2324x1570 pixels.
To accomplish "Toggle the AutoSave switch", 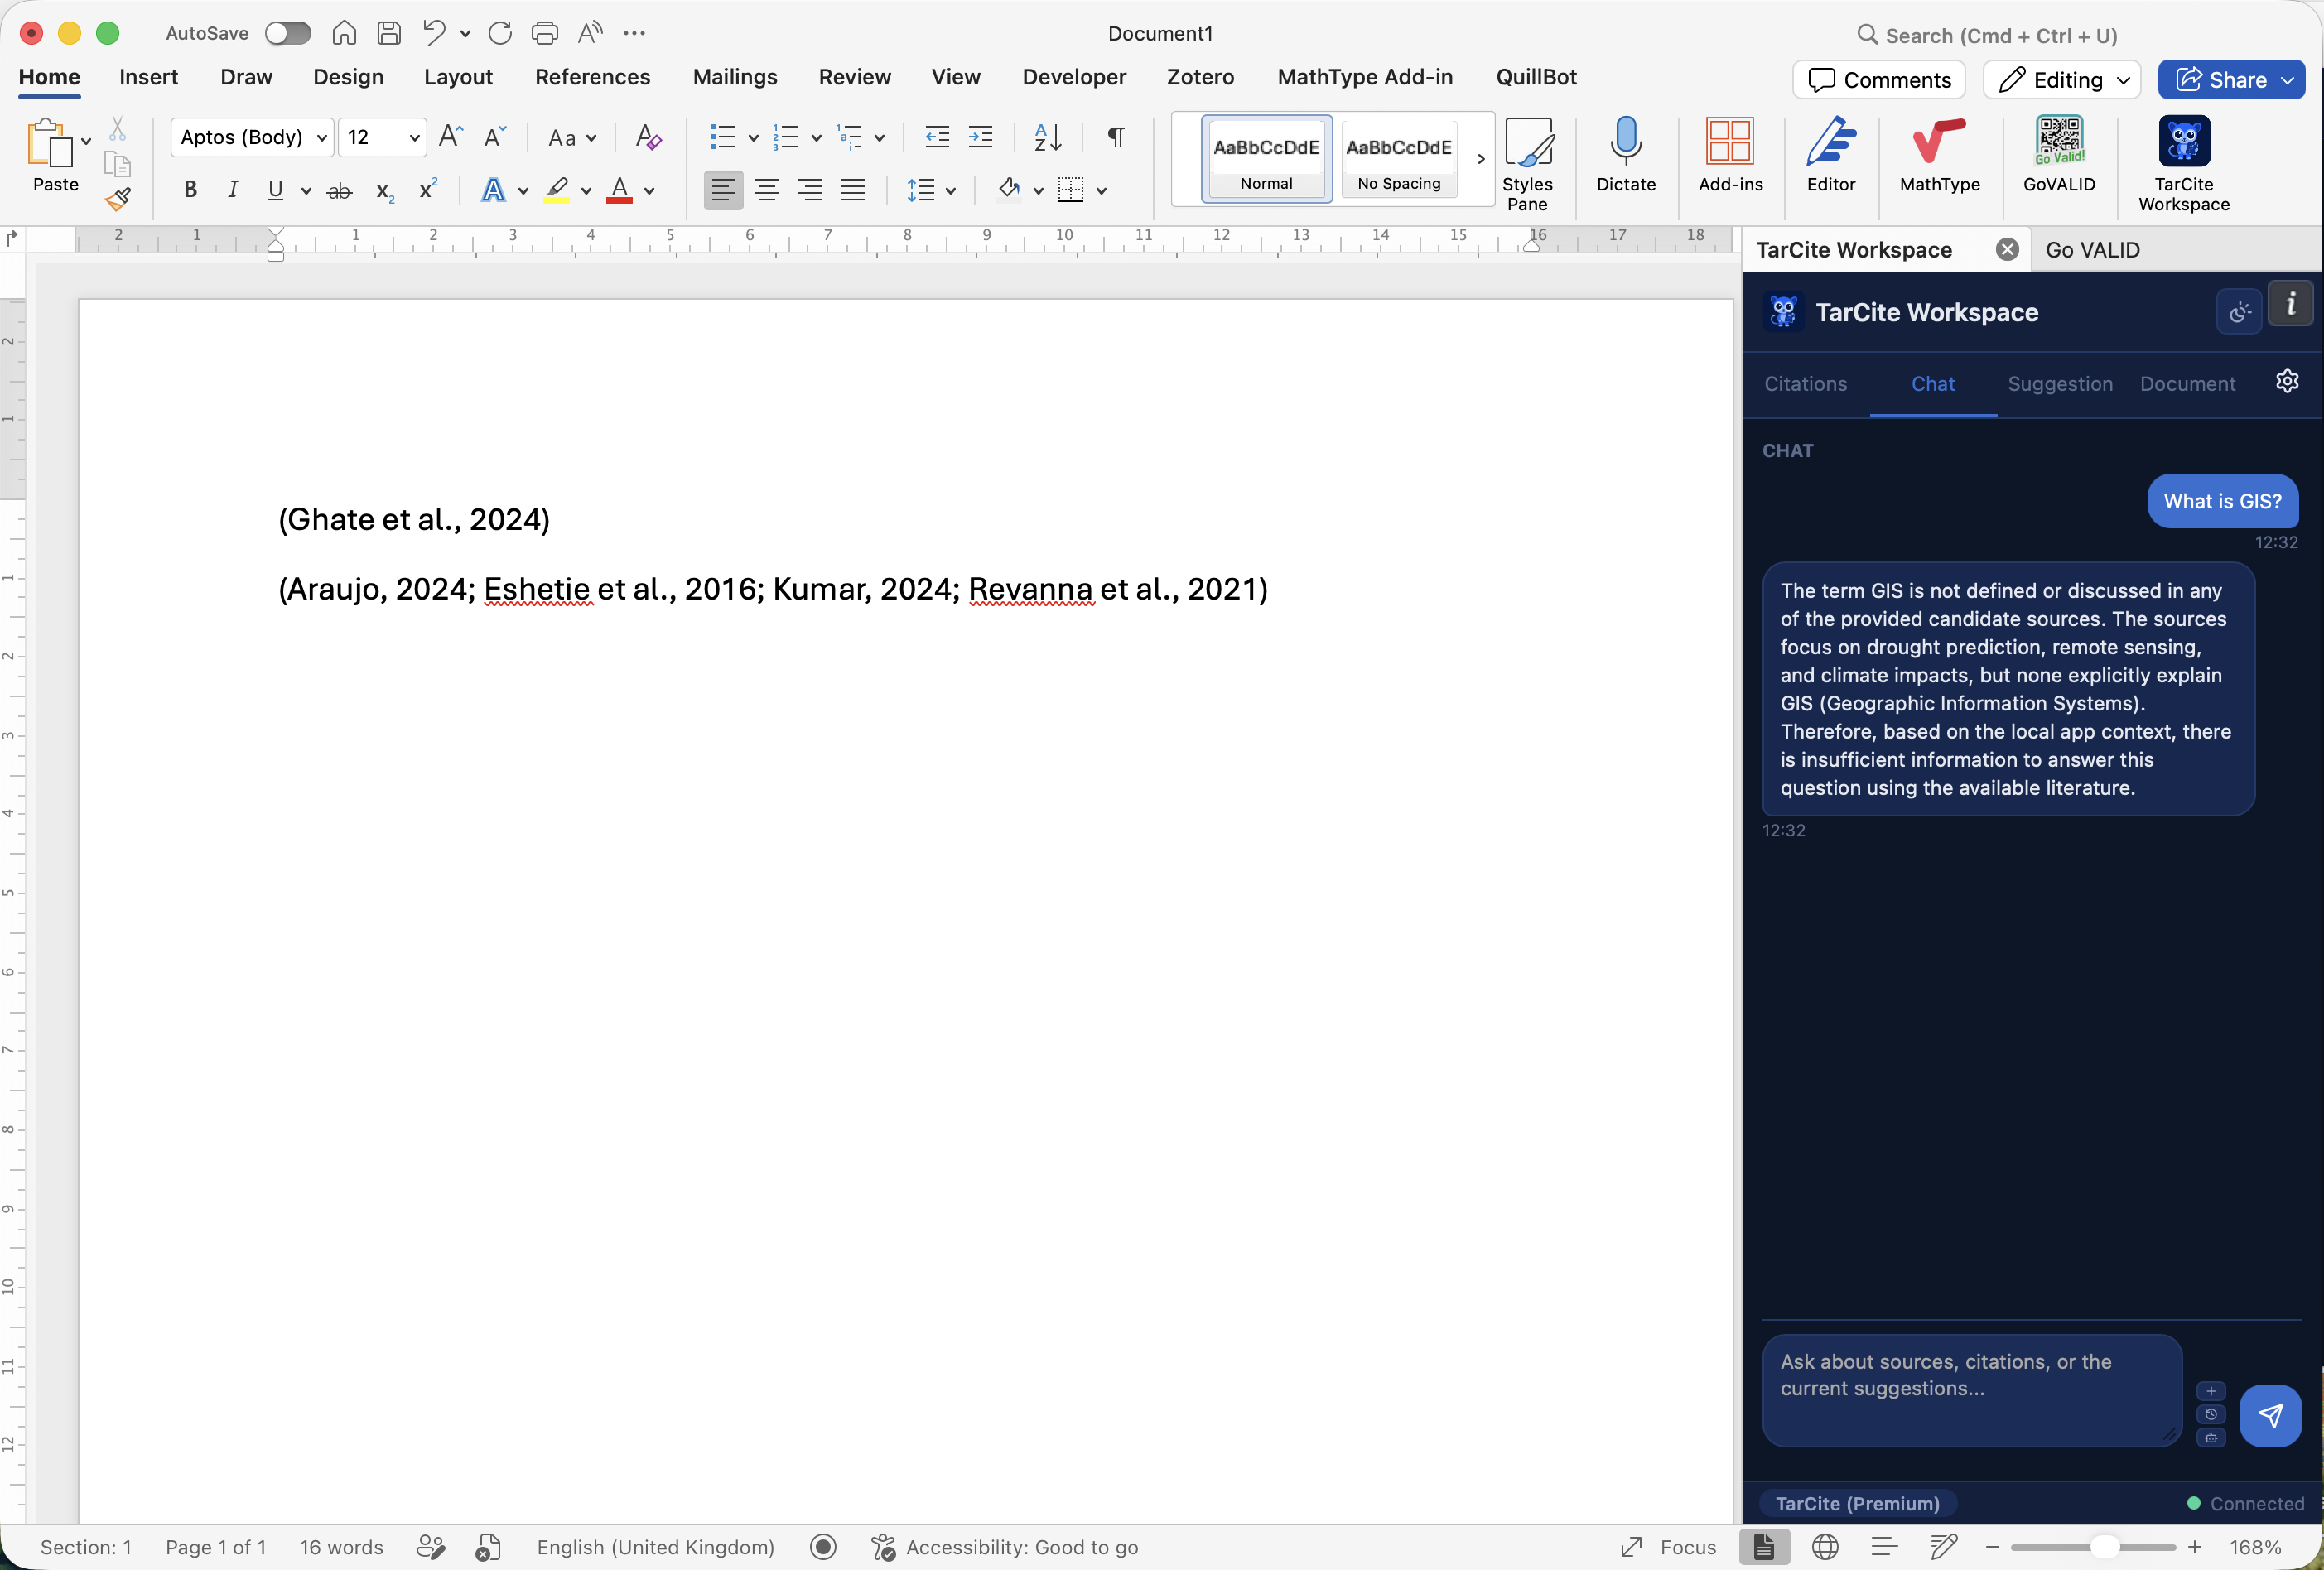I will pyautogui.click(x=288, y=33).
